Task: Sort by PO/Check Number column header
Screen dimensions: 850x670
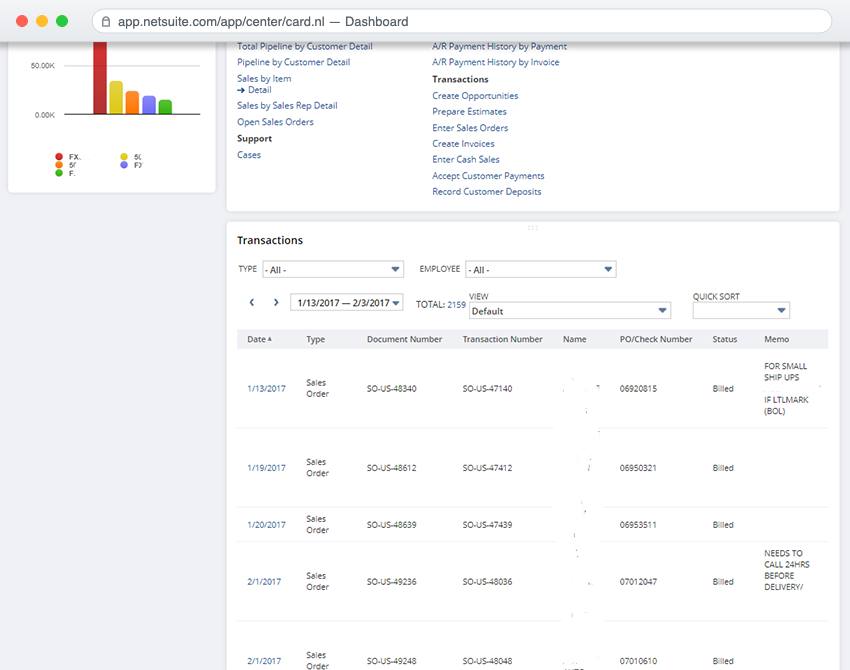Action: (x=656, y=339)
